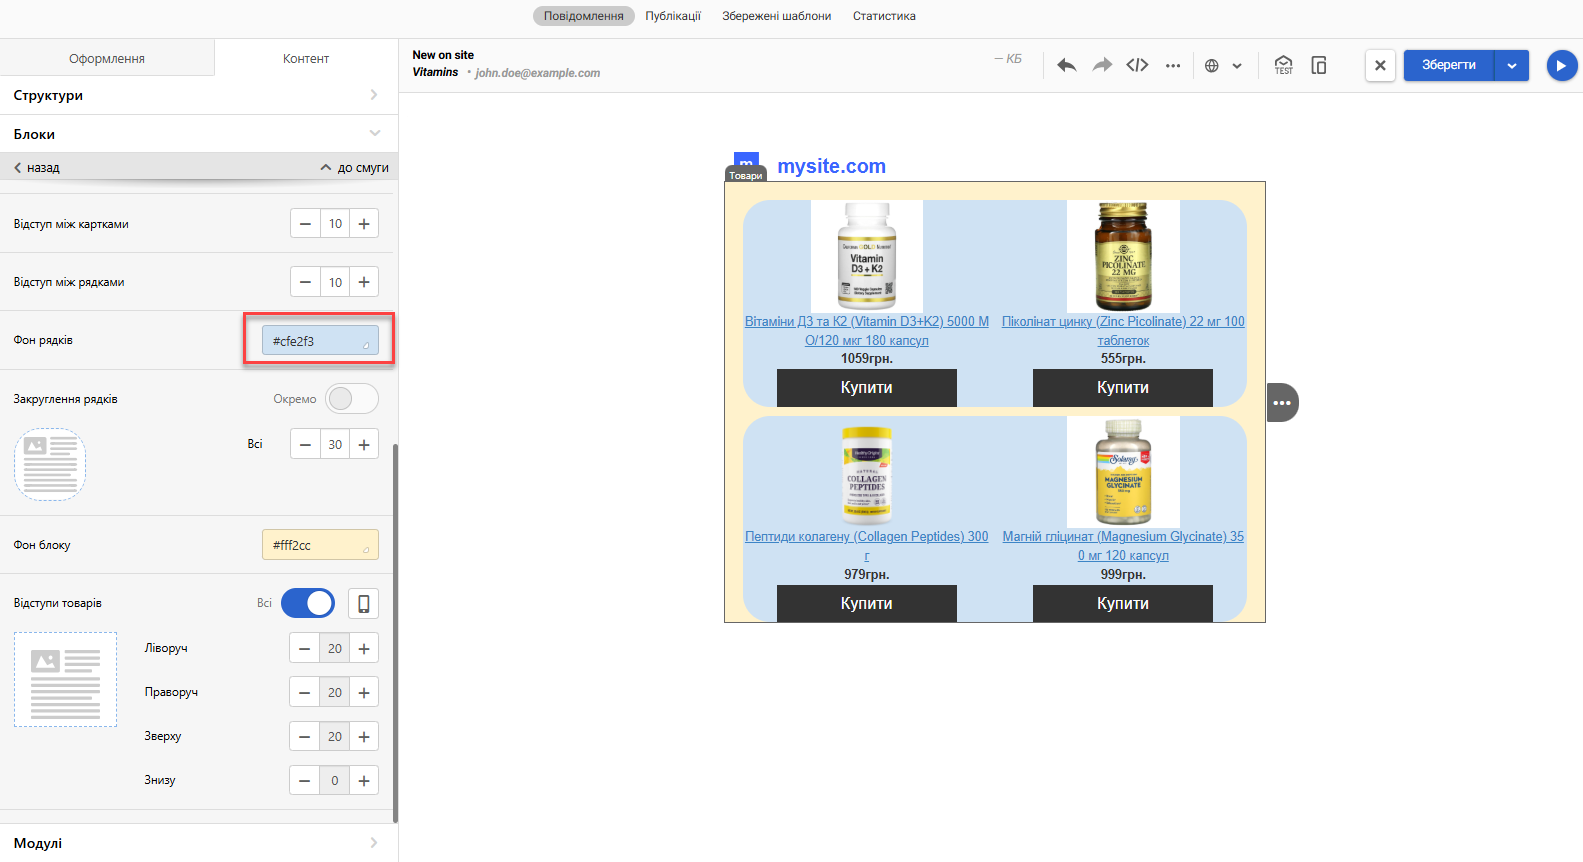
Task: Increase the Зверху padding
Action: coord(364,736)
